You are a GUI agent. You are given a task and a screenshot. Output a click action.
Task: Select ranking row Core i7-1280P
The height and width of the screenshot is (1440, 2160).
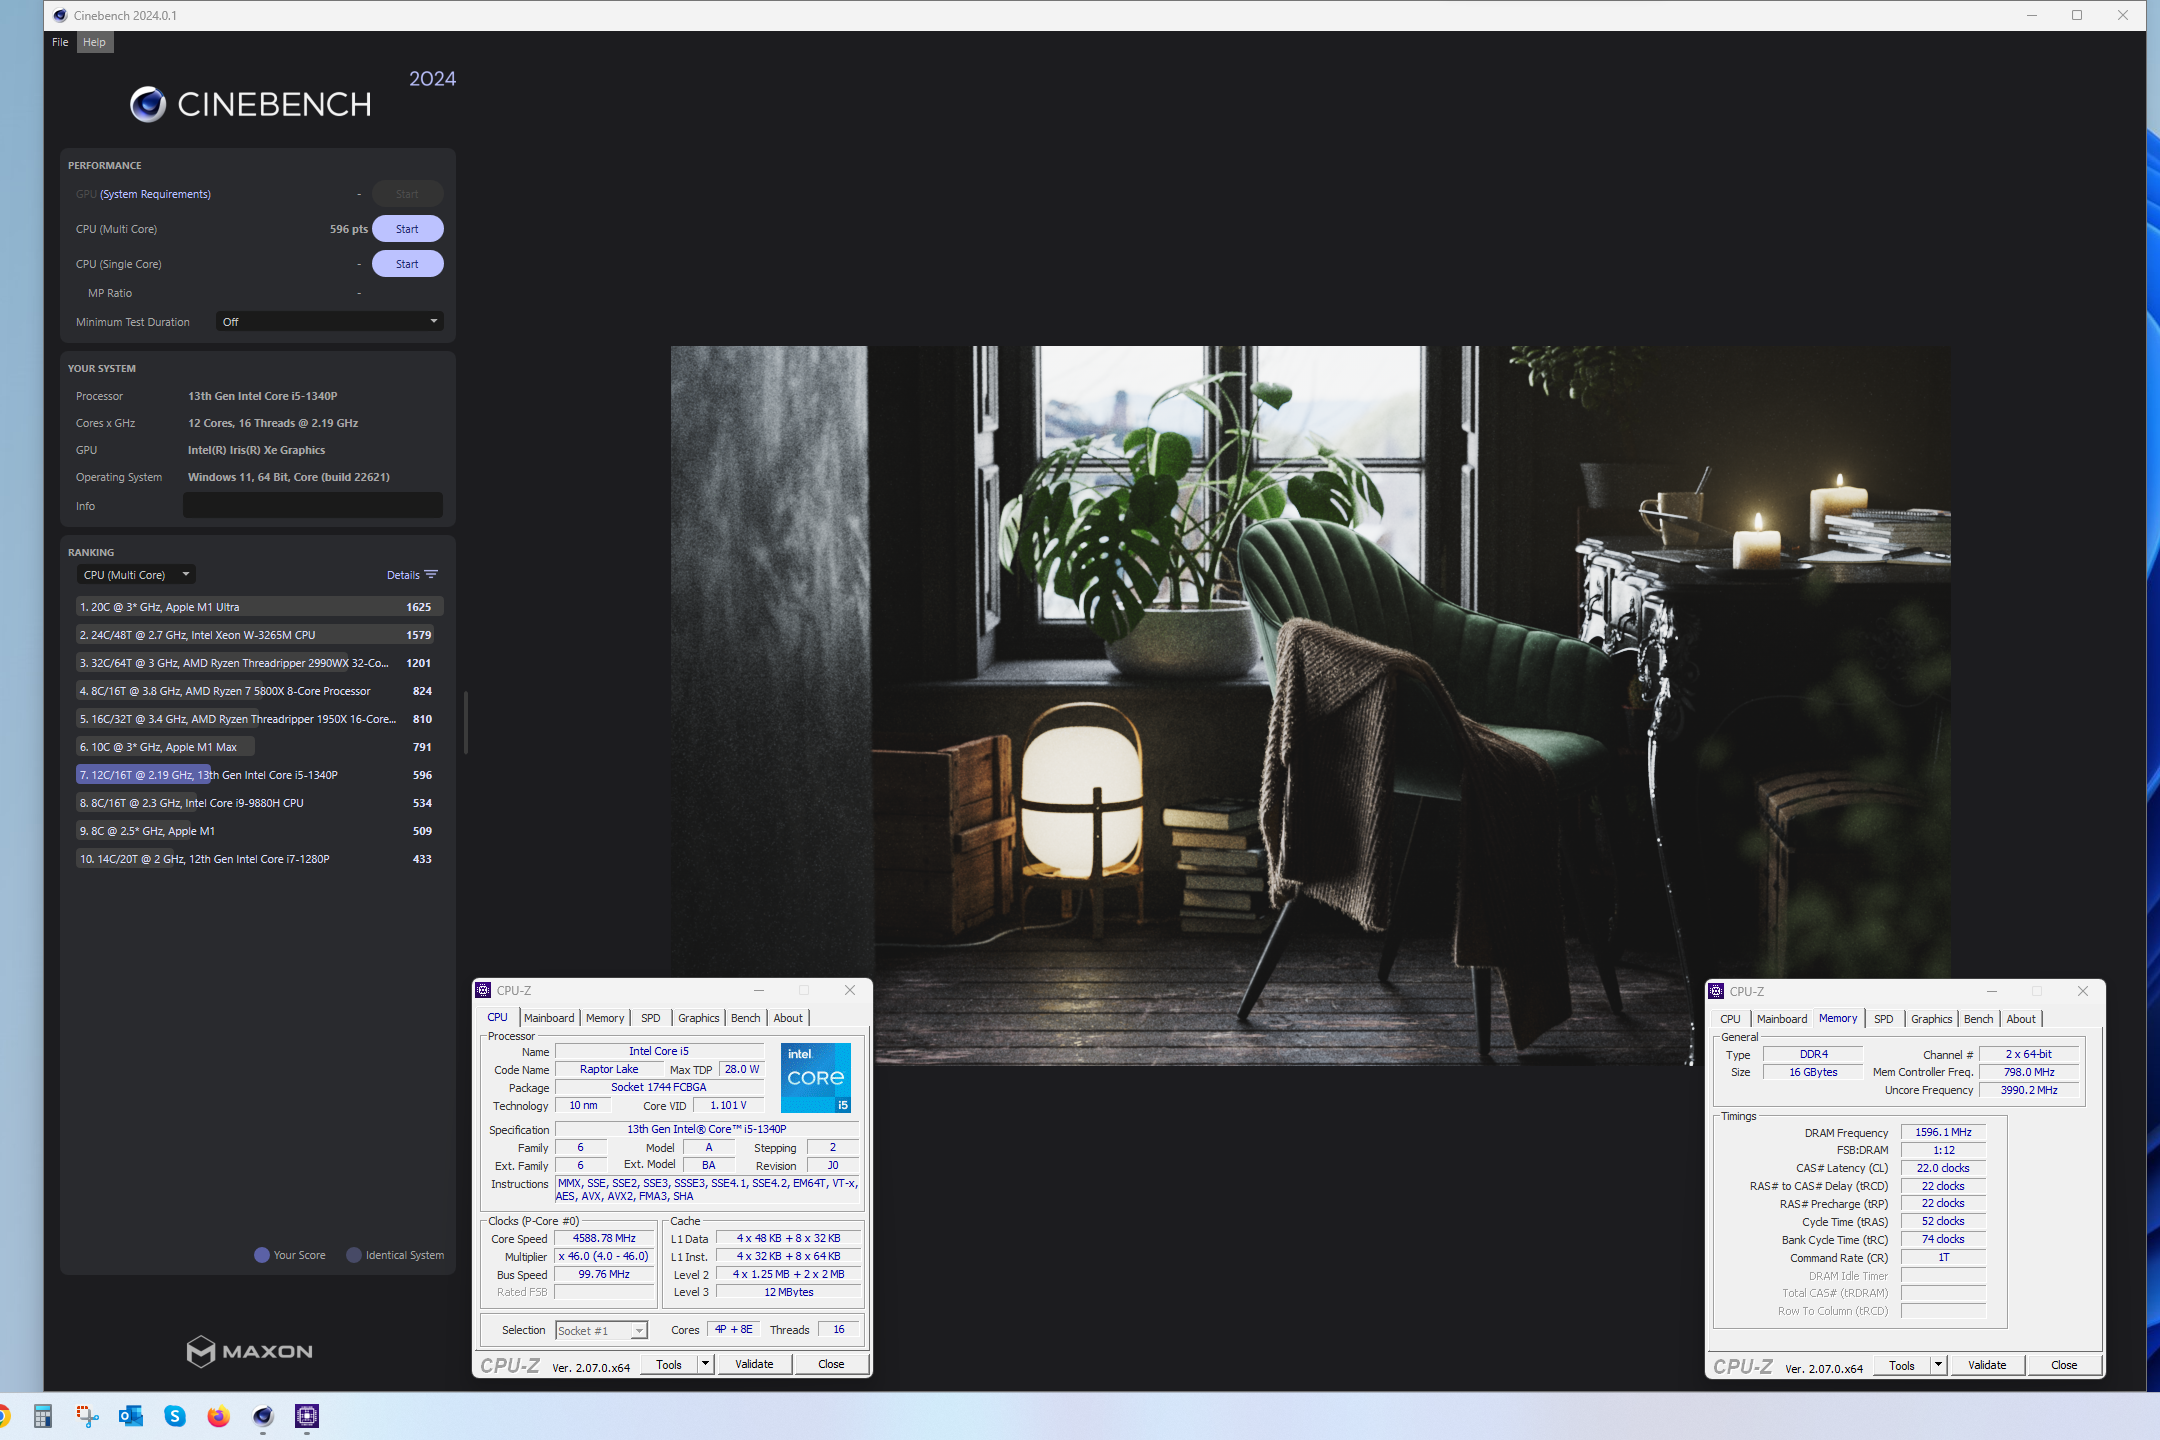260,859
